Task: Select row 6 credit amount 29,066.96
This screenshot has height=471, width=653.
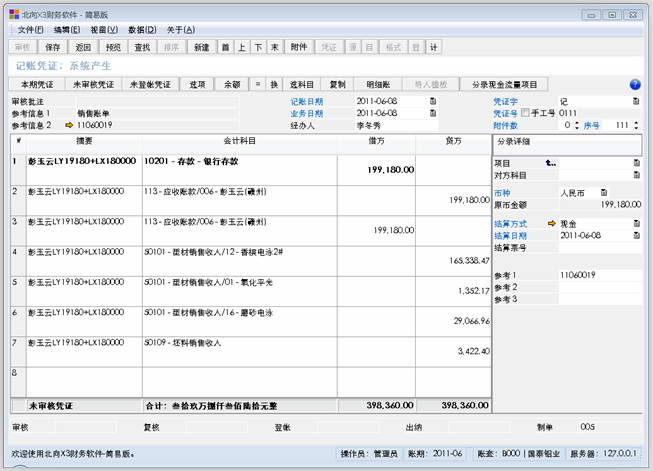Action: pyautogui.click(x=454, y=321)
